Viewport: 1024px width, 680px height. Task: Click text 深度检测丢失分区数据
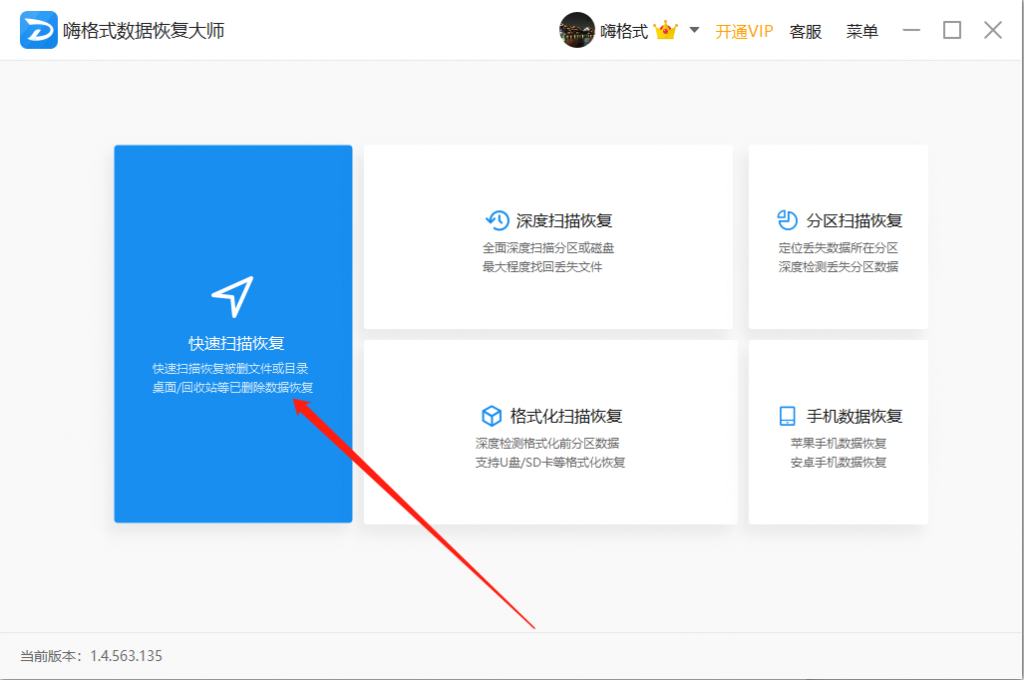838,267
